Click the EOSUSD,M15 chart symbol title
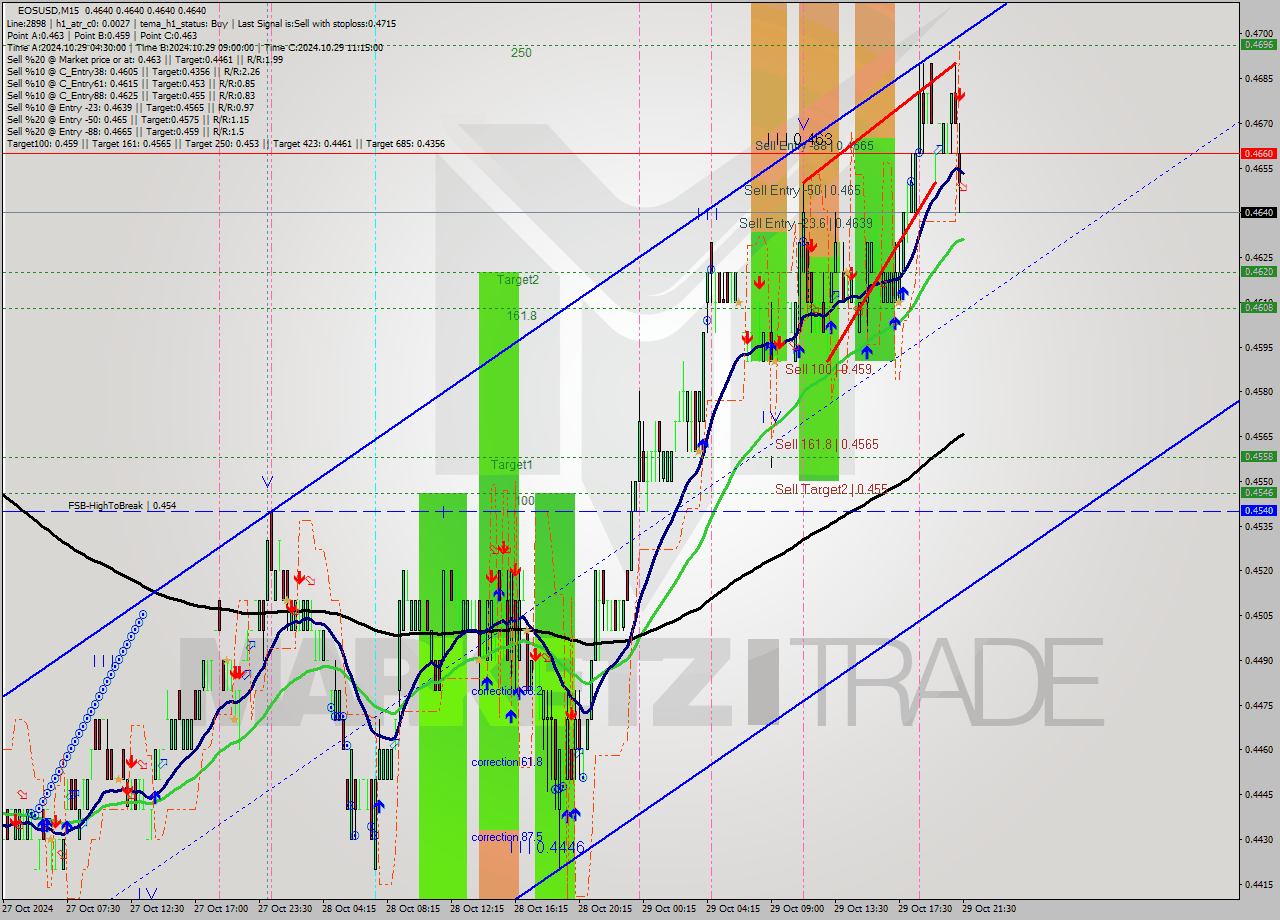 [x=49, y=11]
